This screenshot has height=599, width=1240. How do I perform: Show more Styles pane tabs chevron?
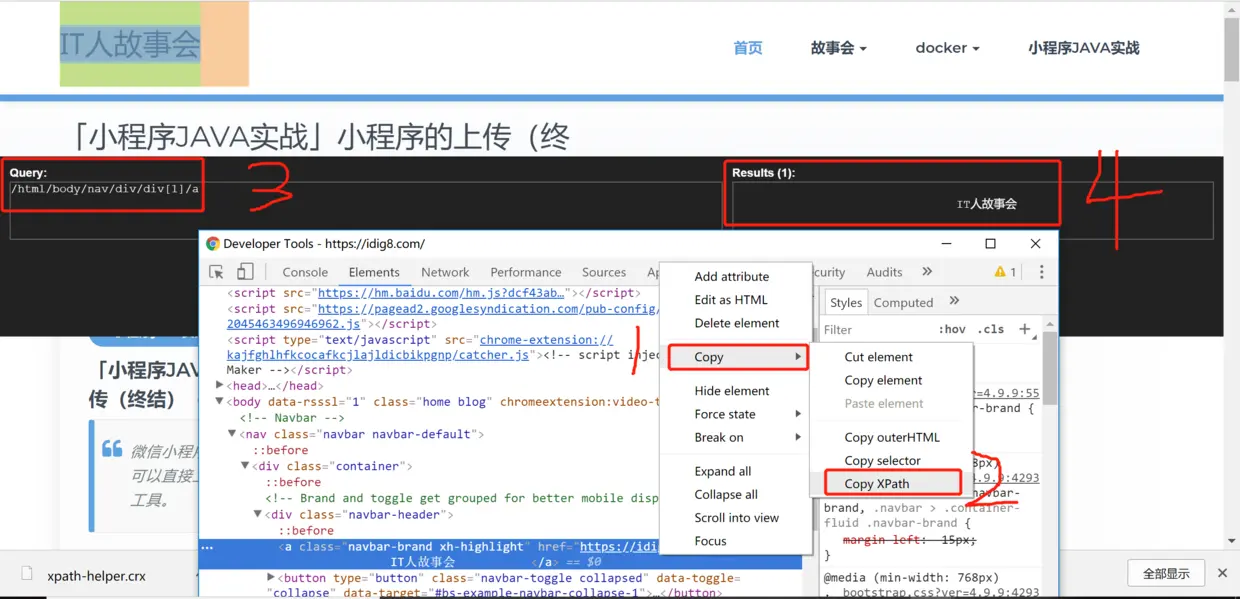(954, 301)
